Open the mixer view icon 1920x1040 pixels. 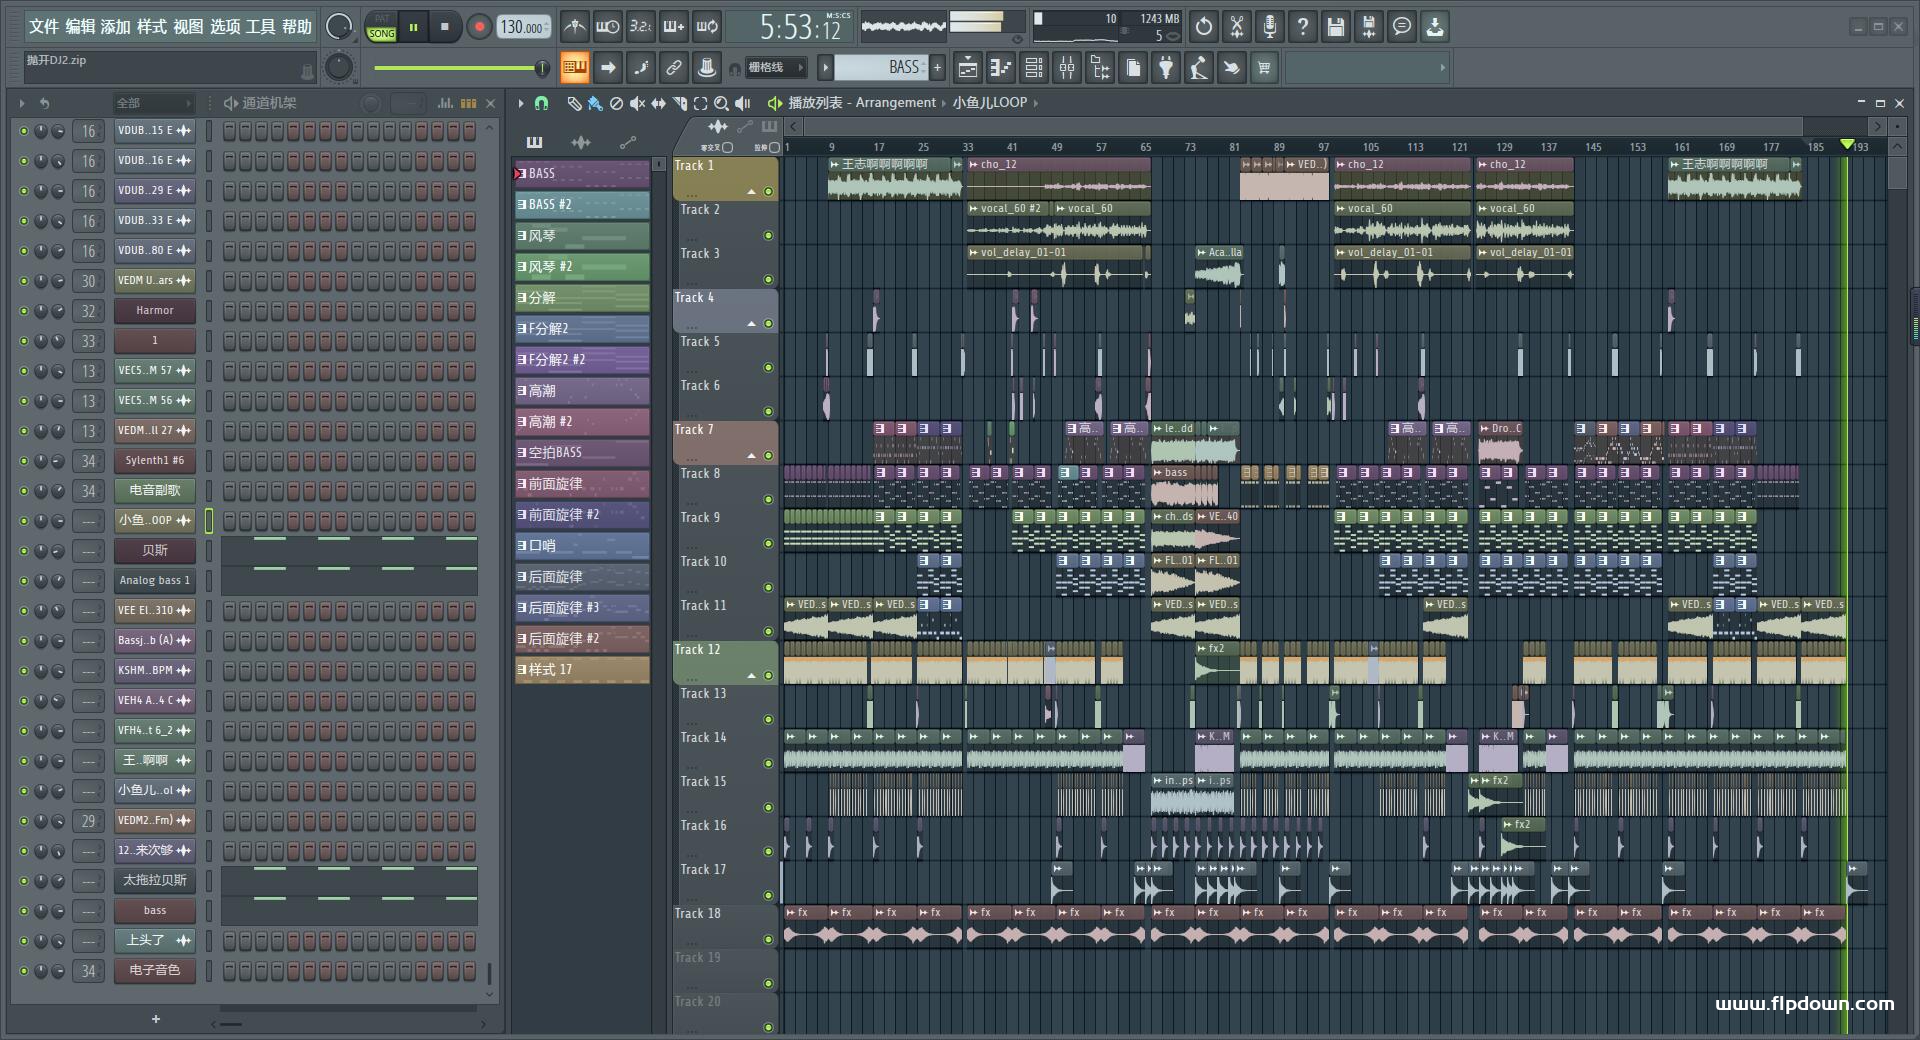coord(1067,68)
